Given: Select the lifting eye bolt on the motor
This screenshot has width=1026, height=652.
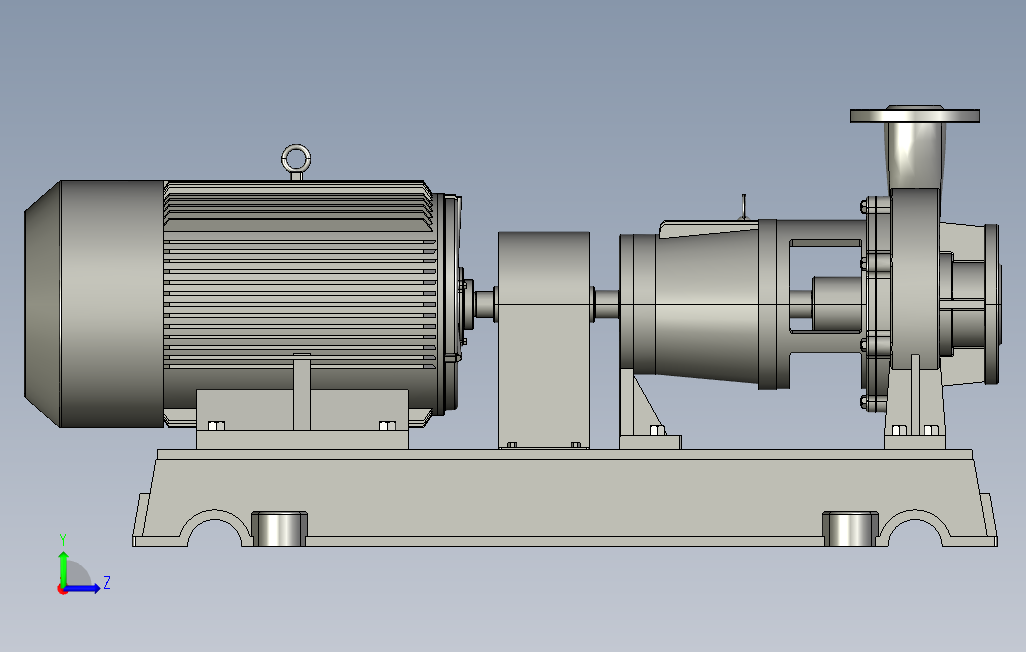Looking at the screenshot, I should pos(296,162).
